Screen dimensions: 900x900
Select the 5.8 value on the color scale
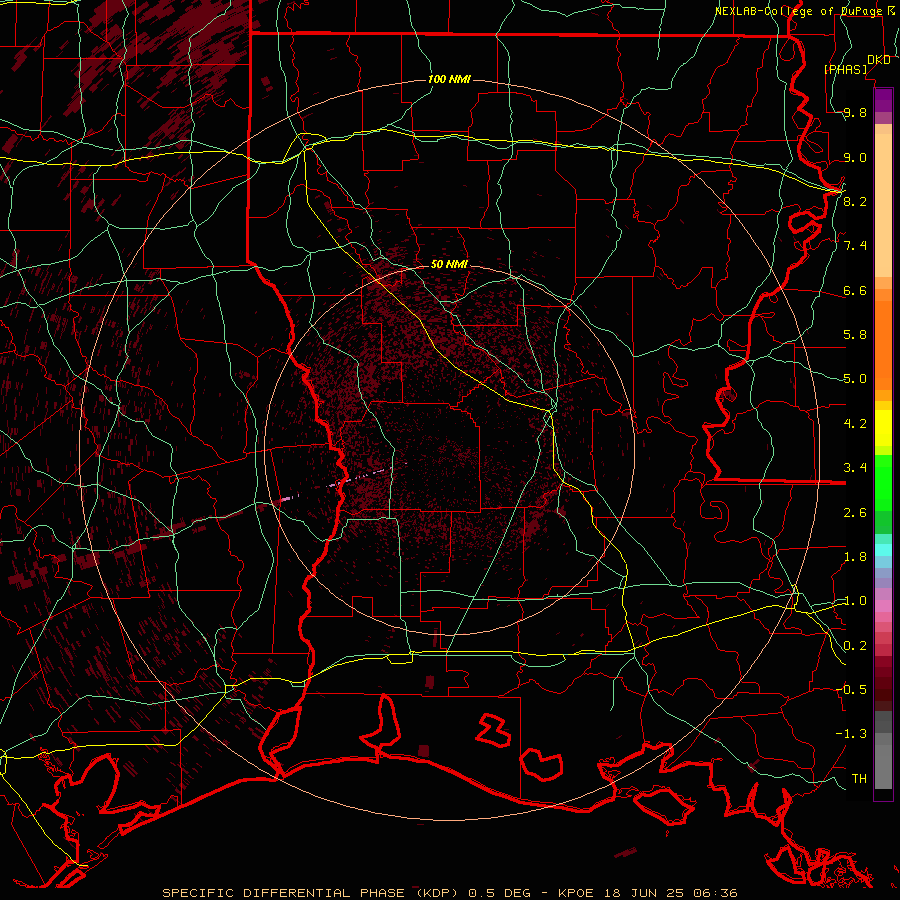(x=855, y=335)
